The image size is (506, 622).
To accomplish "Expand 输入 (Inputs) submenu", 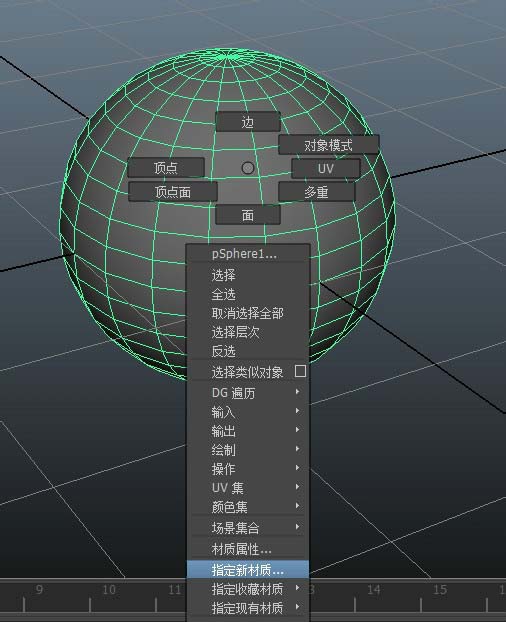I will click(x=248, y=412).
